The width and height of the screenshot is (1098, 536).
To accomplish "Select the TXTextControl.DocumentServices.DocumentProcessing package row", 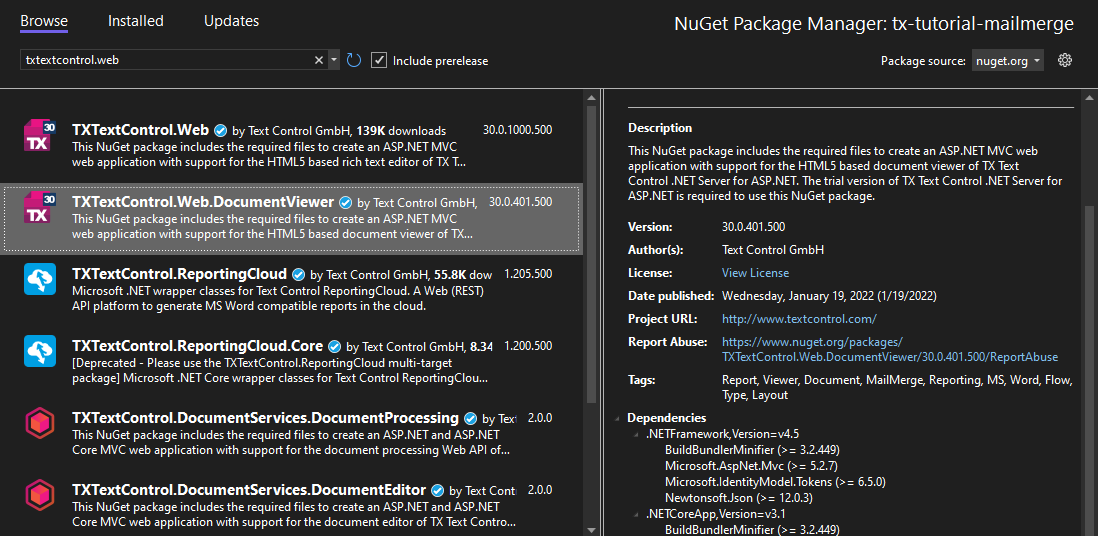I will (x=293, y=434).
